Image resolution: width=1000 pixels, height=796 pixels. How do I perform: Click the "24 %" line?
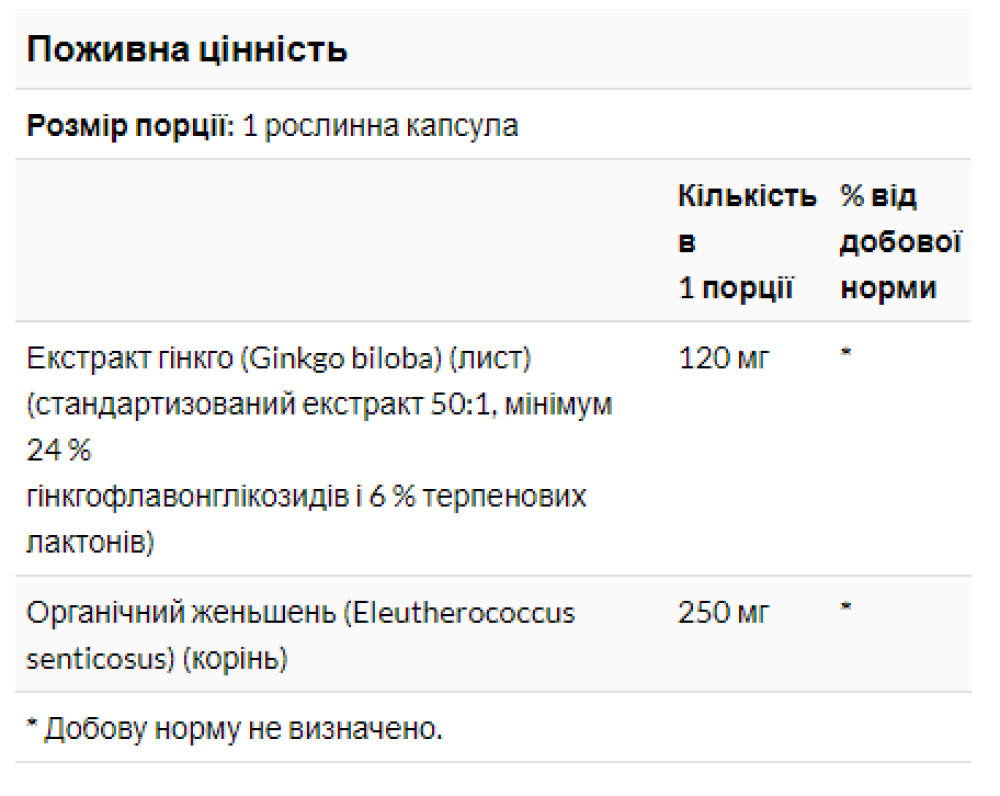point(59,451)
